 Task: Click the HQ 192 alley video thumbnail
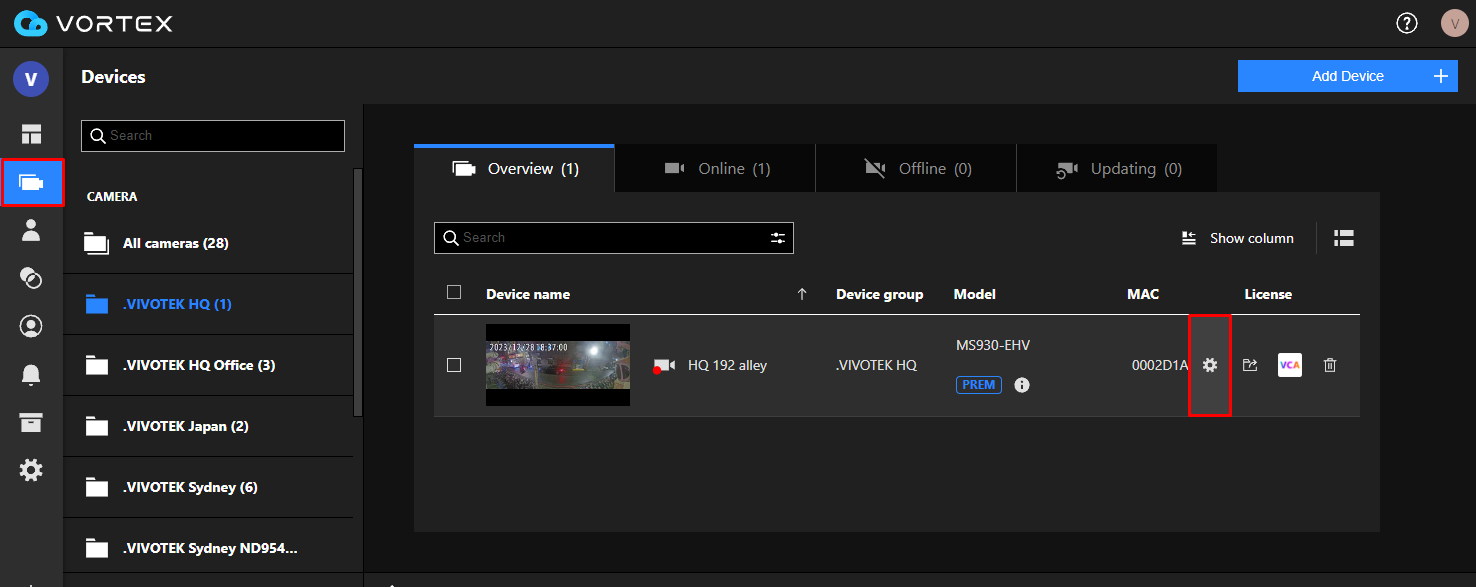pyautogui.click(x=557, y=365)
